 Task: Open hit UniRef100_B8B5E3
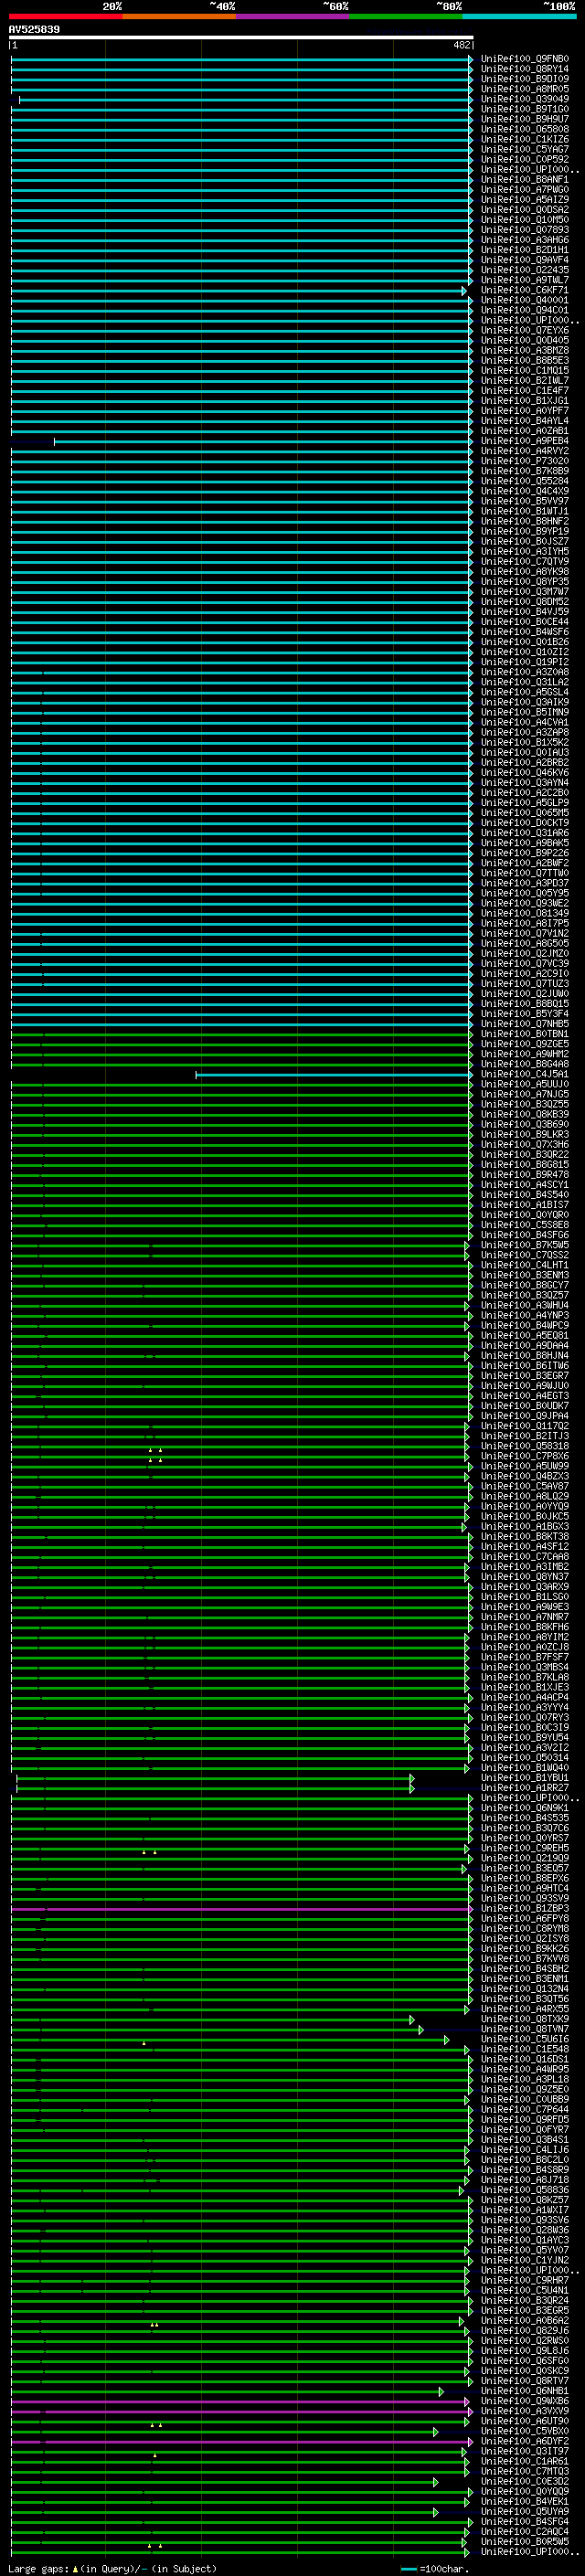(524, 360)
